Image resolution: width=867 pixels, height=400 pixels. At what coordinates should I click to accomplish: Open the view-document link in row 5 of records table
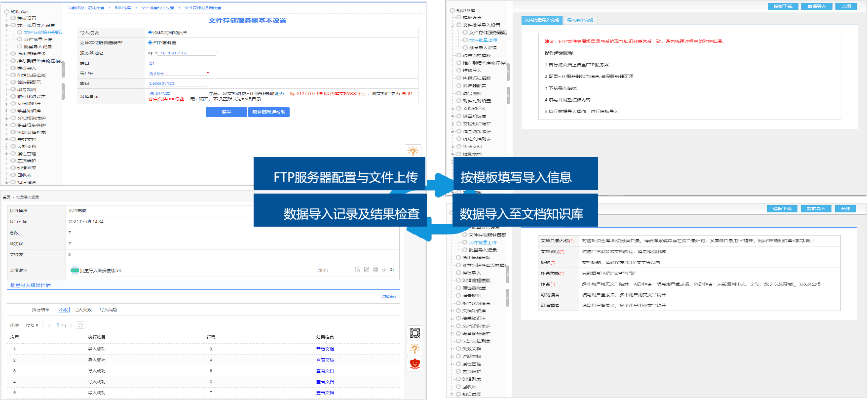pos(325,393)
